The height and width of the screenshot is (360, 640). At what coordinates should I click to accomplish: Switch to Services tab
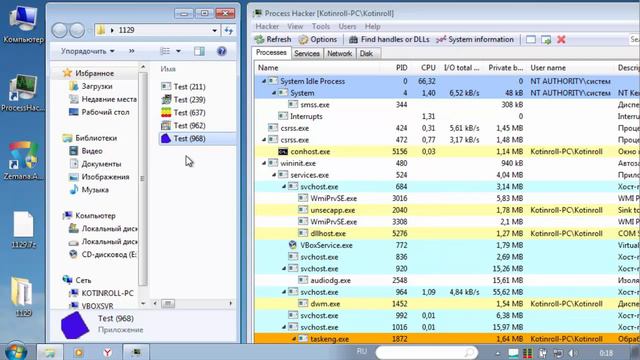(x=307, y=53)
